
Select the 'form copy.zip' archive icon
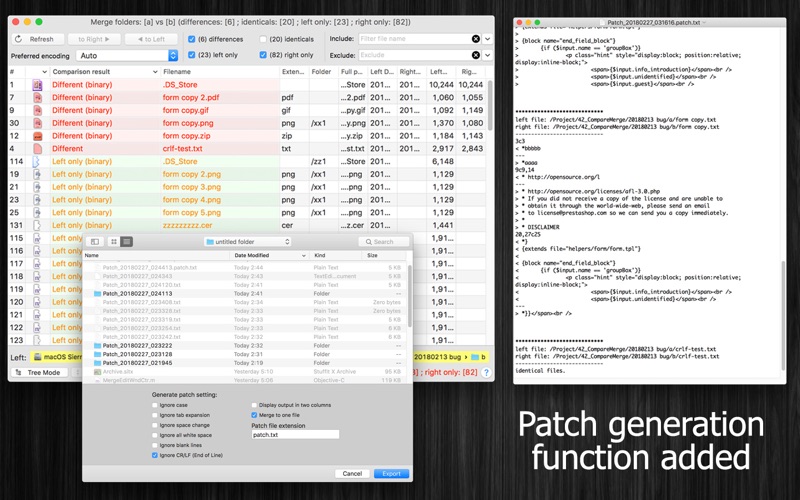tap(37, 136)
